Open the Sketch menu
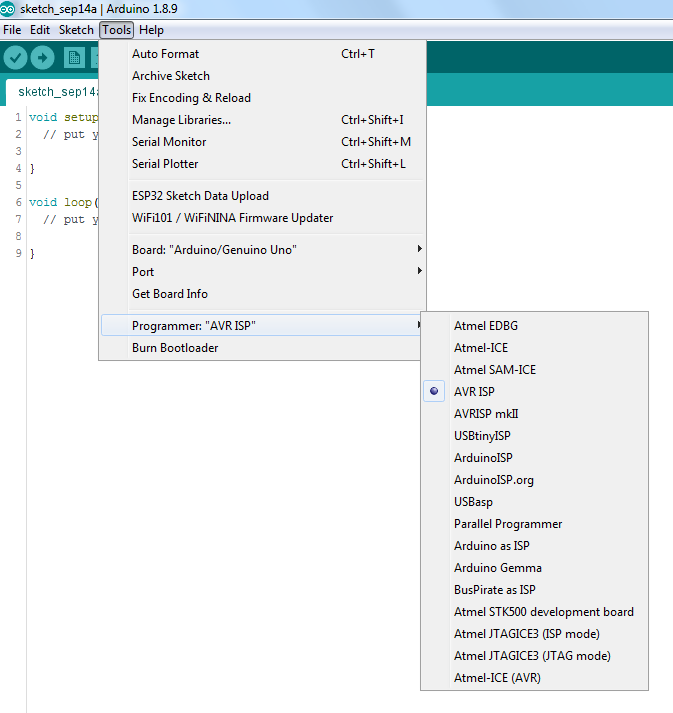This screenshot has width=673, height=713. [x=76, y=30]
